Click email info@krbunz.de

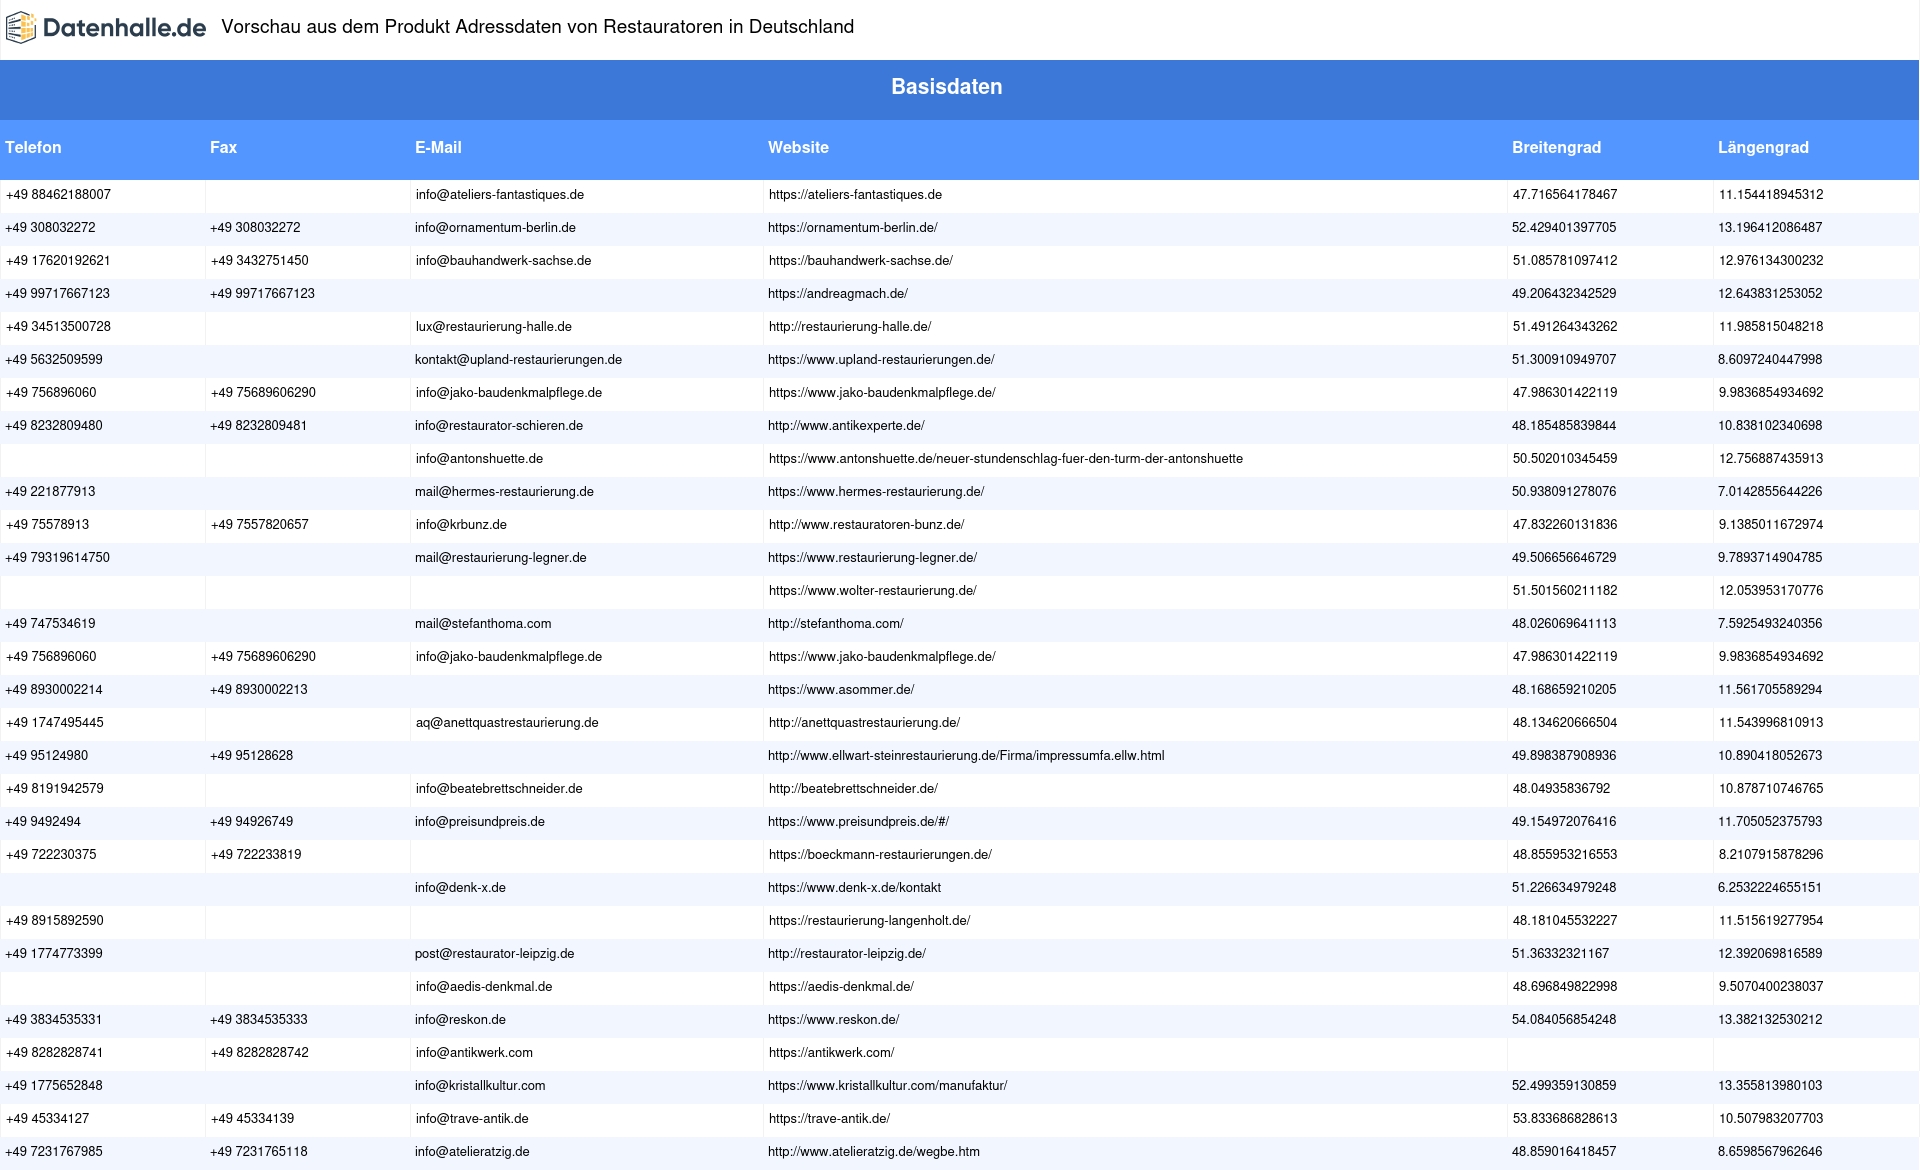pyautogui.click(x=461, y=525)
